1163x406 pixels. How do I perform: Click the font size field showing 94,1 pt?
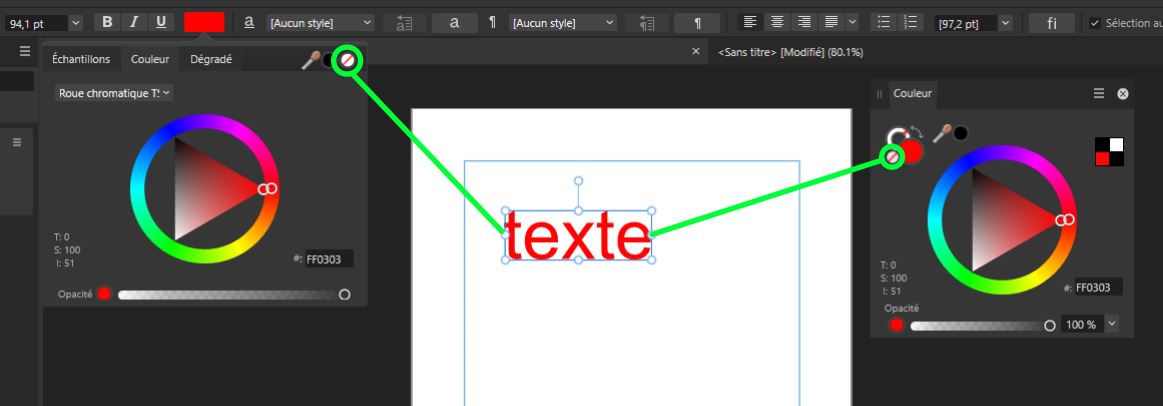coord(36,23)
